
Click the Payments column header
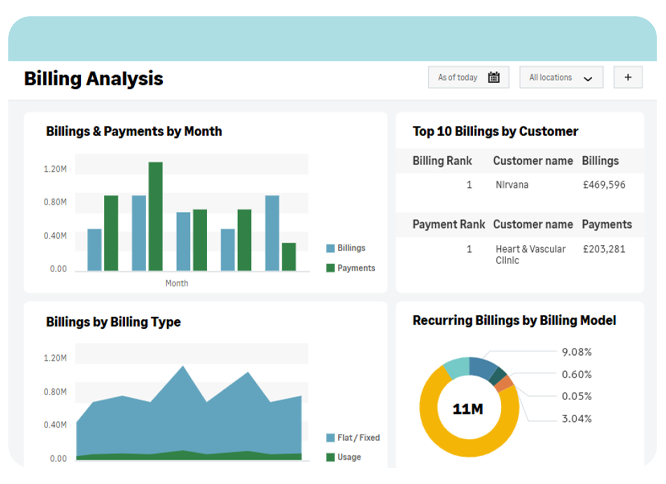(607, 224)
